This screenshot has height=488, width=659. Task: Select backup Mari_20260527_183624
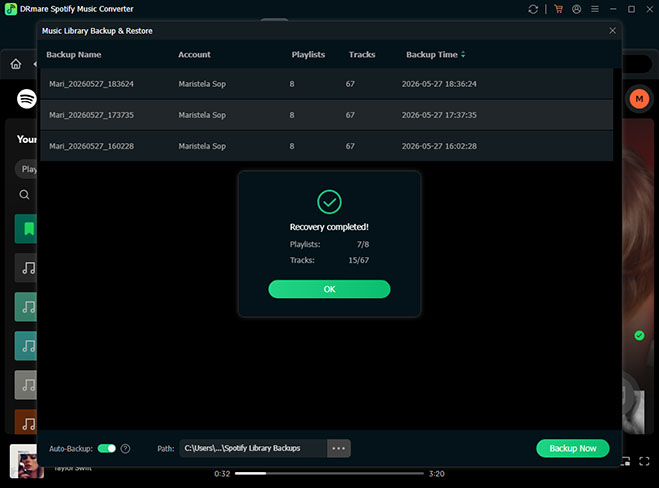point(327,84)
